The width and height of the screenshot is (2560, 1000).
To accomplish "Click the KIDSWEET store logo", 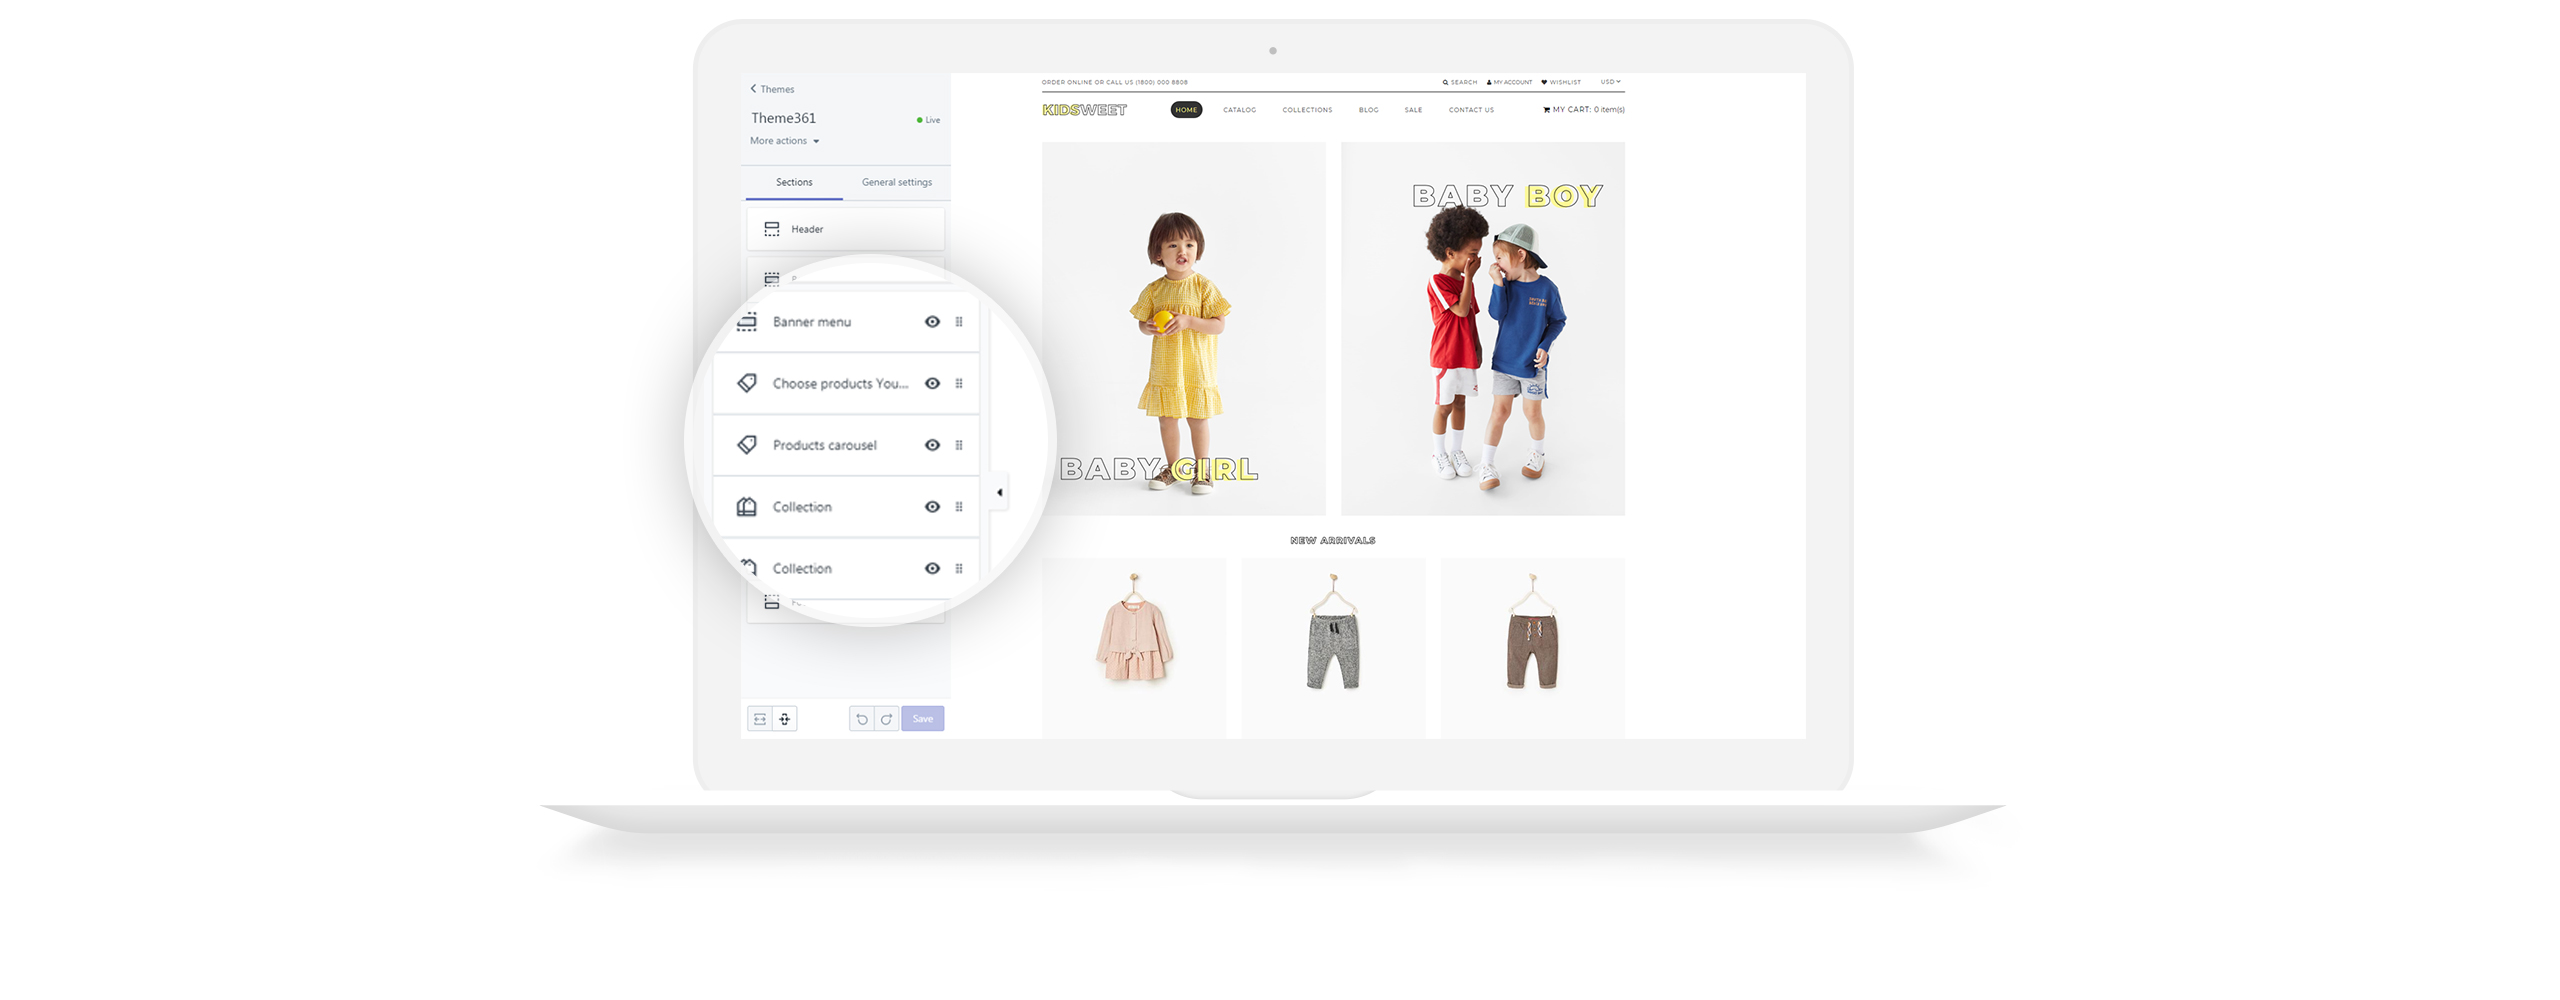I will pos(1084,110).
